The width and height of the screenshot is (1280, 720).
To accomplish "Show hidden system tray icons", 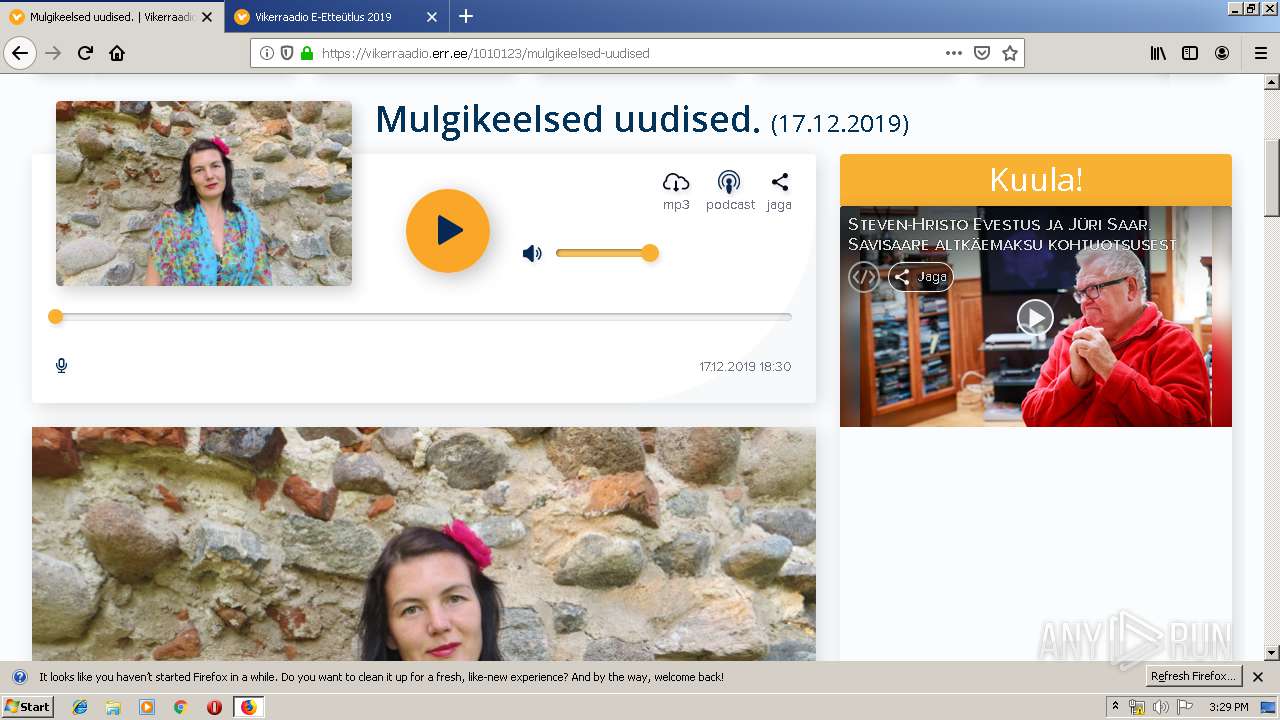I will pyautogui.click(x=1116, y=707).
